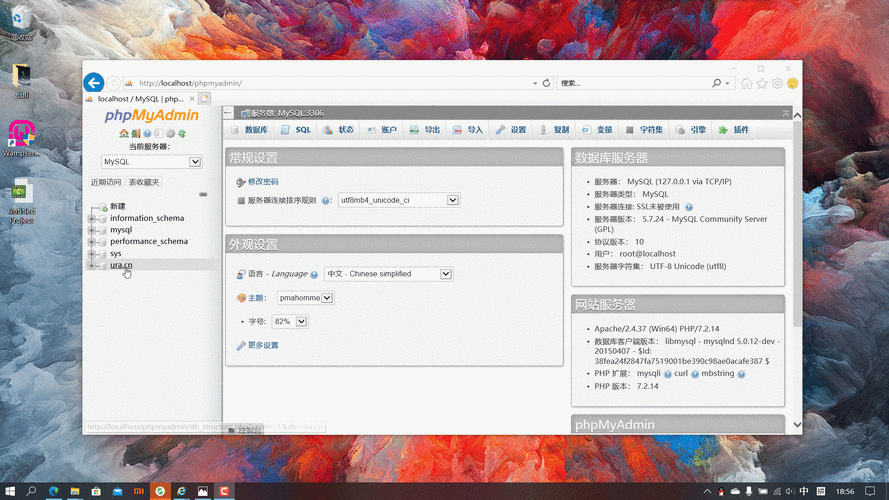Open the 导入 import tab

pos(468,130)
